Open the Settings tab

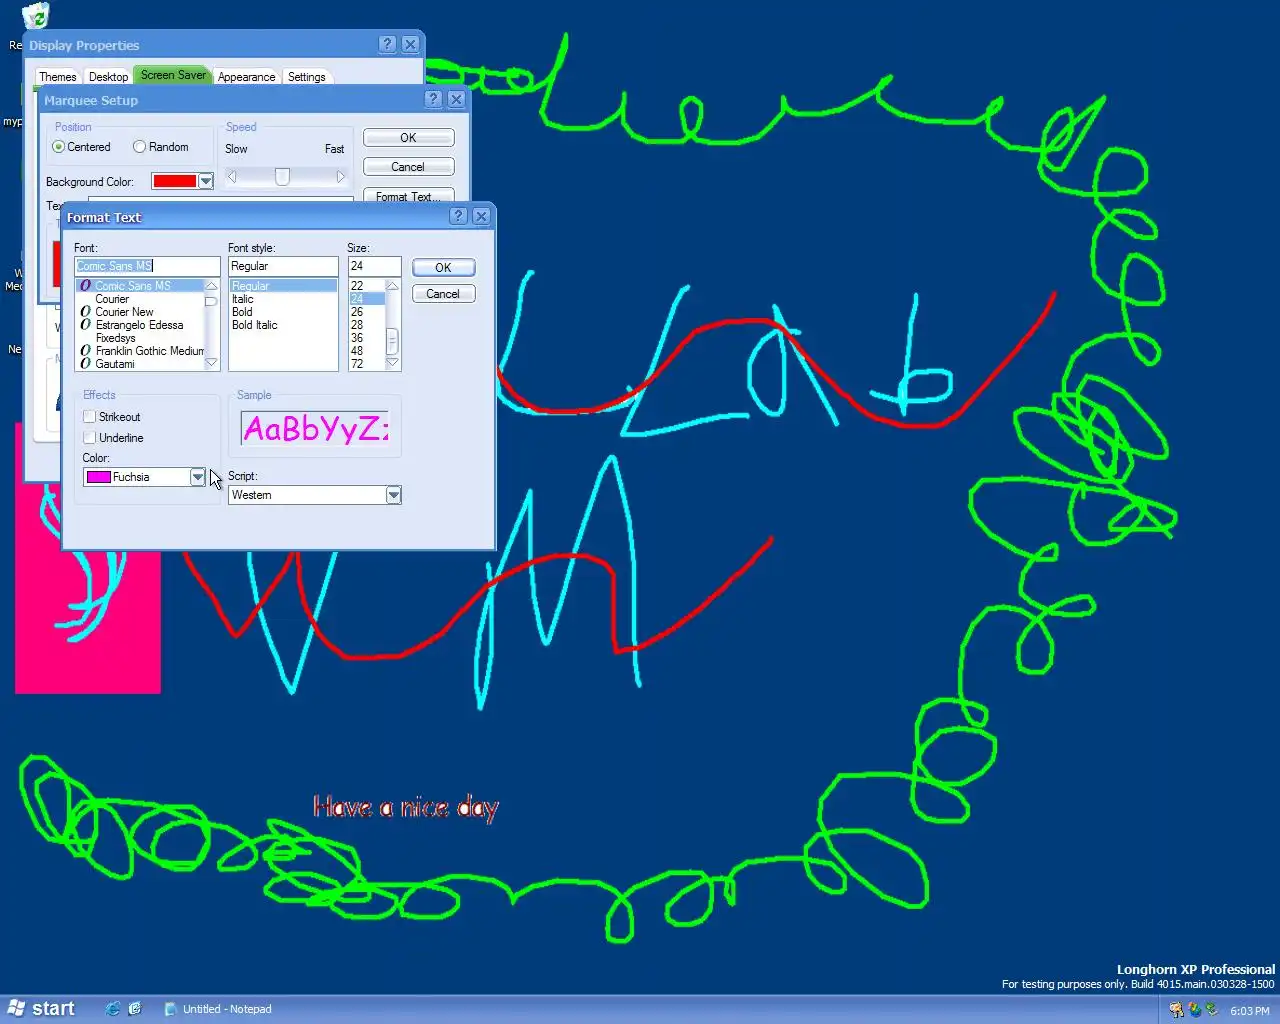pyautogui.click(x=306, y=77)
